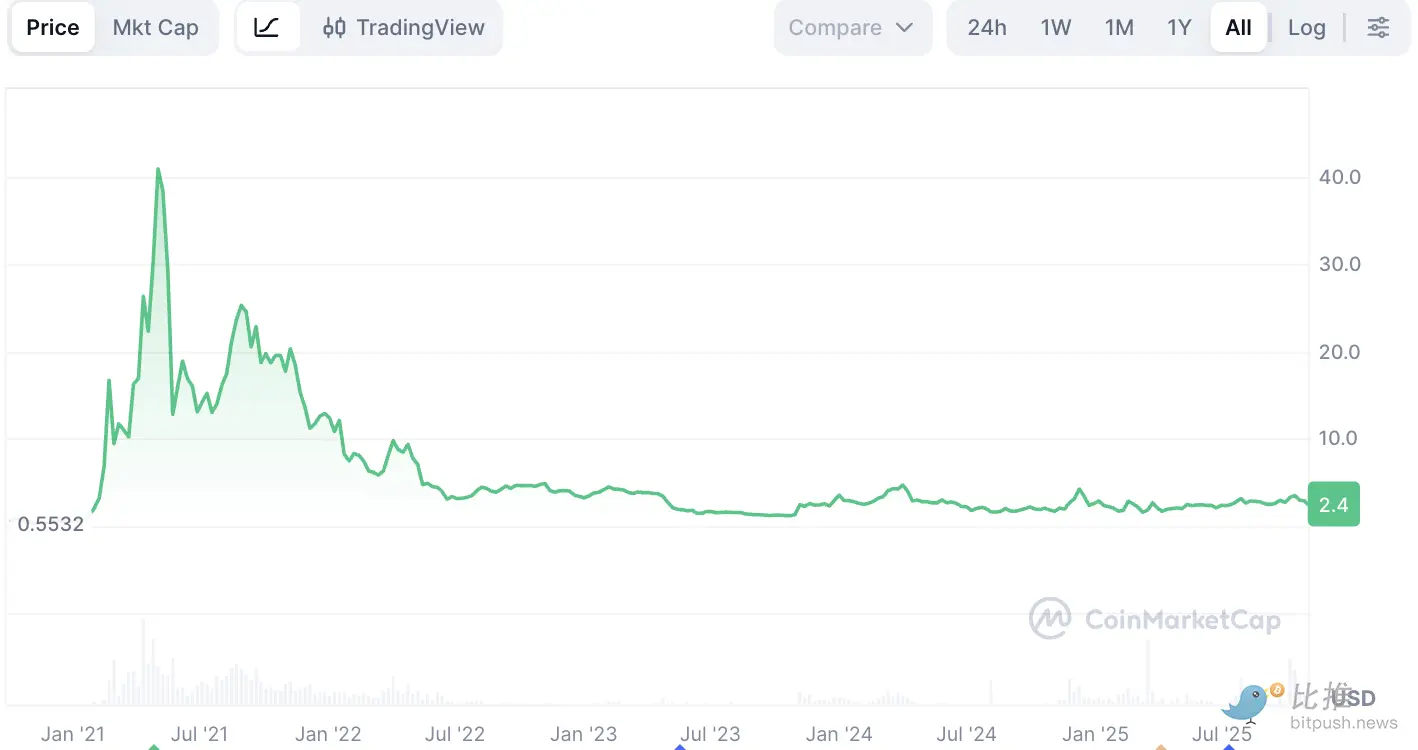Show the 1M time range
Viewport: 1418px width, 750px height.
click(1119, 27)
